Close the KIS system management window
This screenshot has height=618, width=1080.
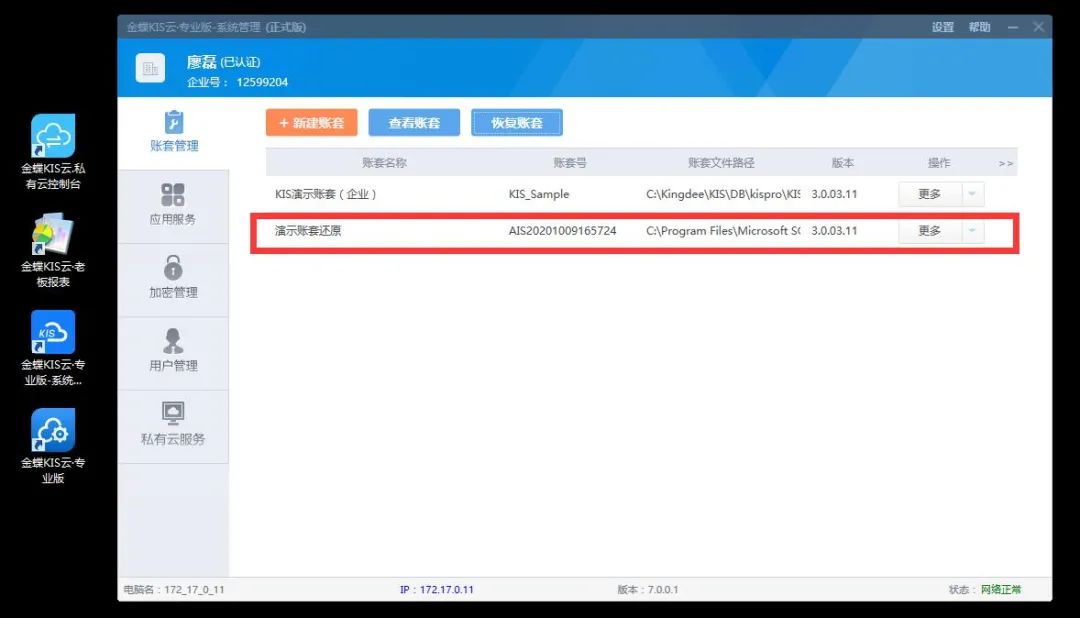(1039, 27)
